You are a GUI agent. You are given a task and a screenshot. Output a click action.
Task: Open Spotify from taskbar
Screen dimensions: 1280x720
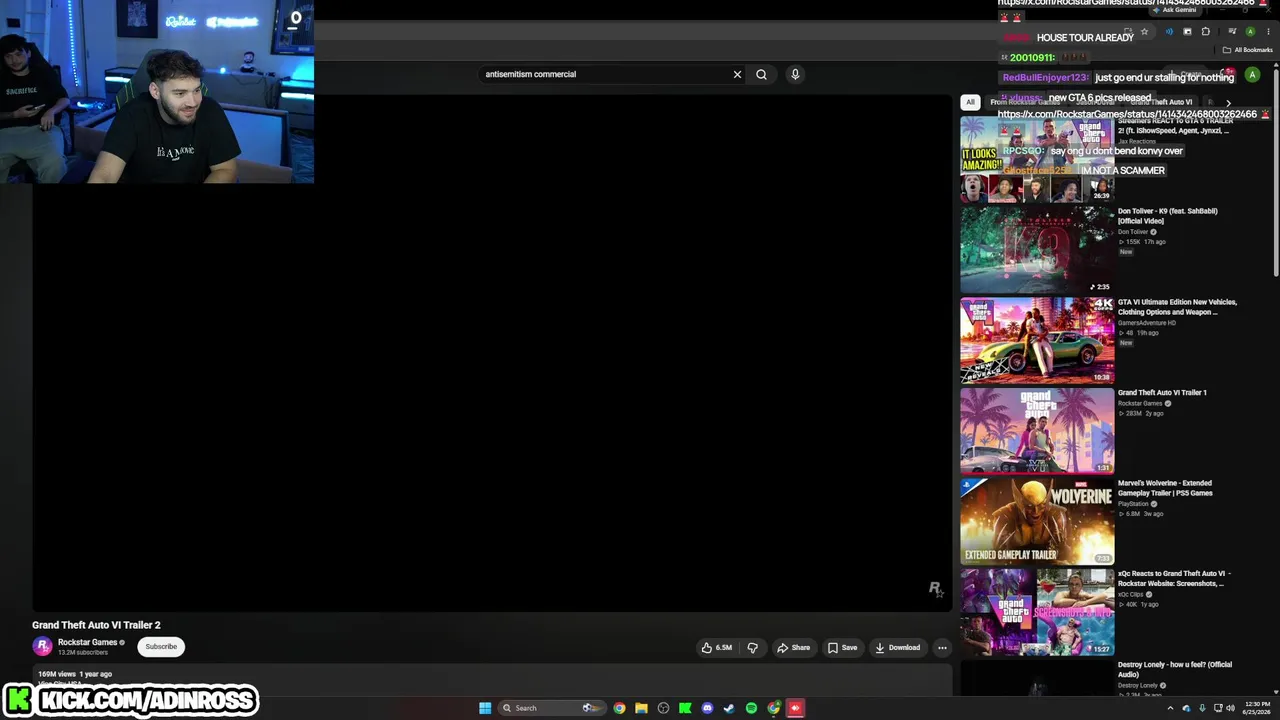click(751, 708)
